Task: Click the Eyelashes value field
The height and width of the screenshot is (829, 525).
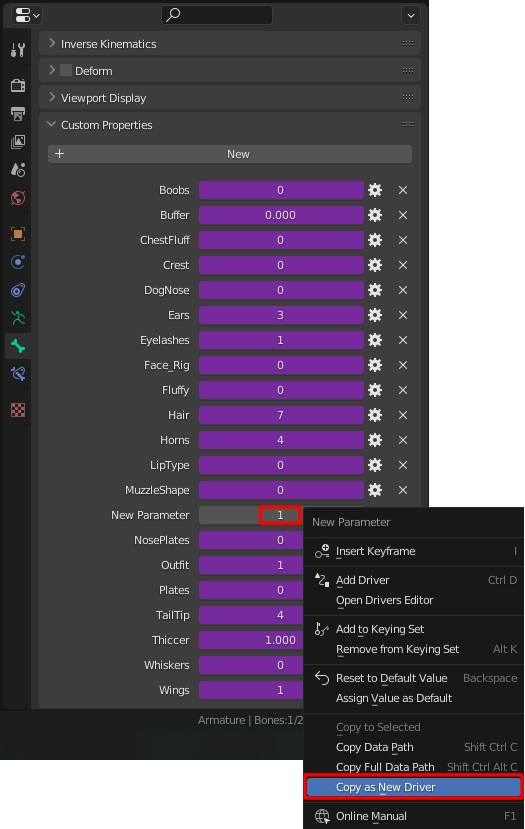Action: [x=281, y=340]
